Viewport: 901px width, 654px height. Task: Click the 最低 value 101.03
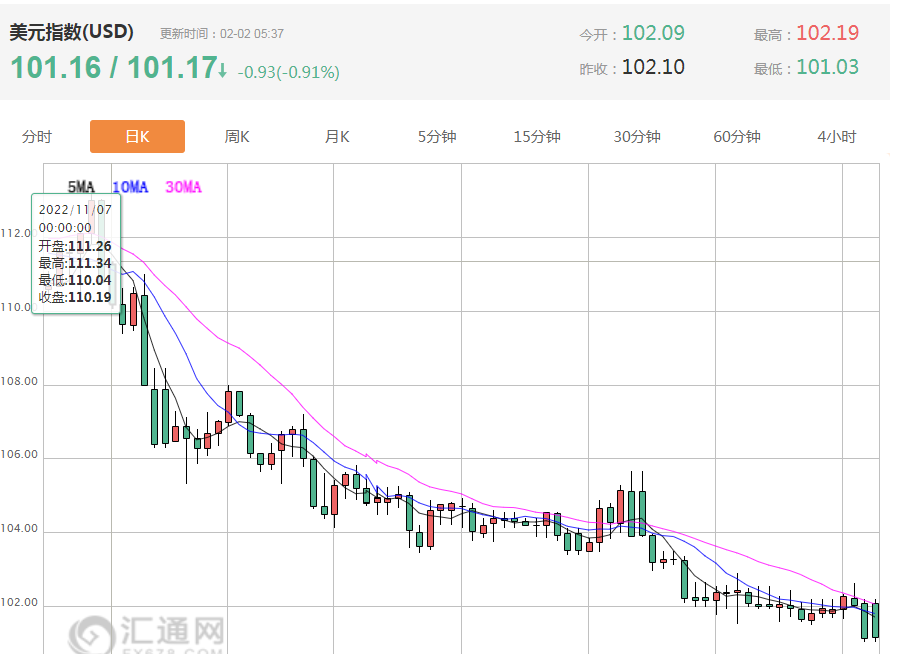[x=827, y=68]
